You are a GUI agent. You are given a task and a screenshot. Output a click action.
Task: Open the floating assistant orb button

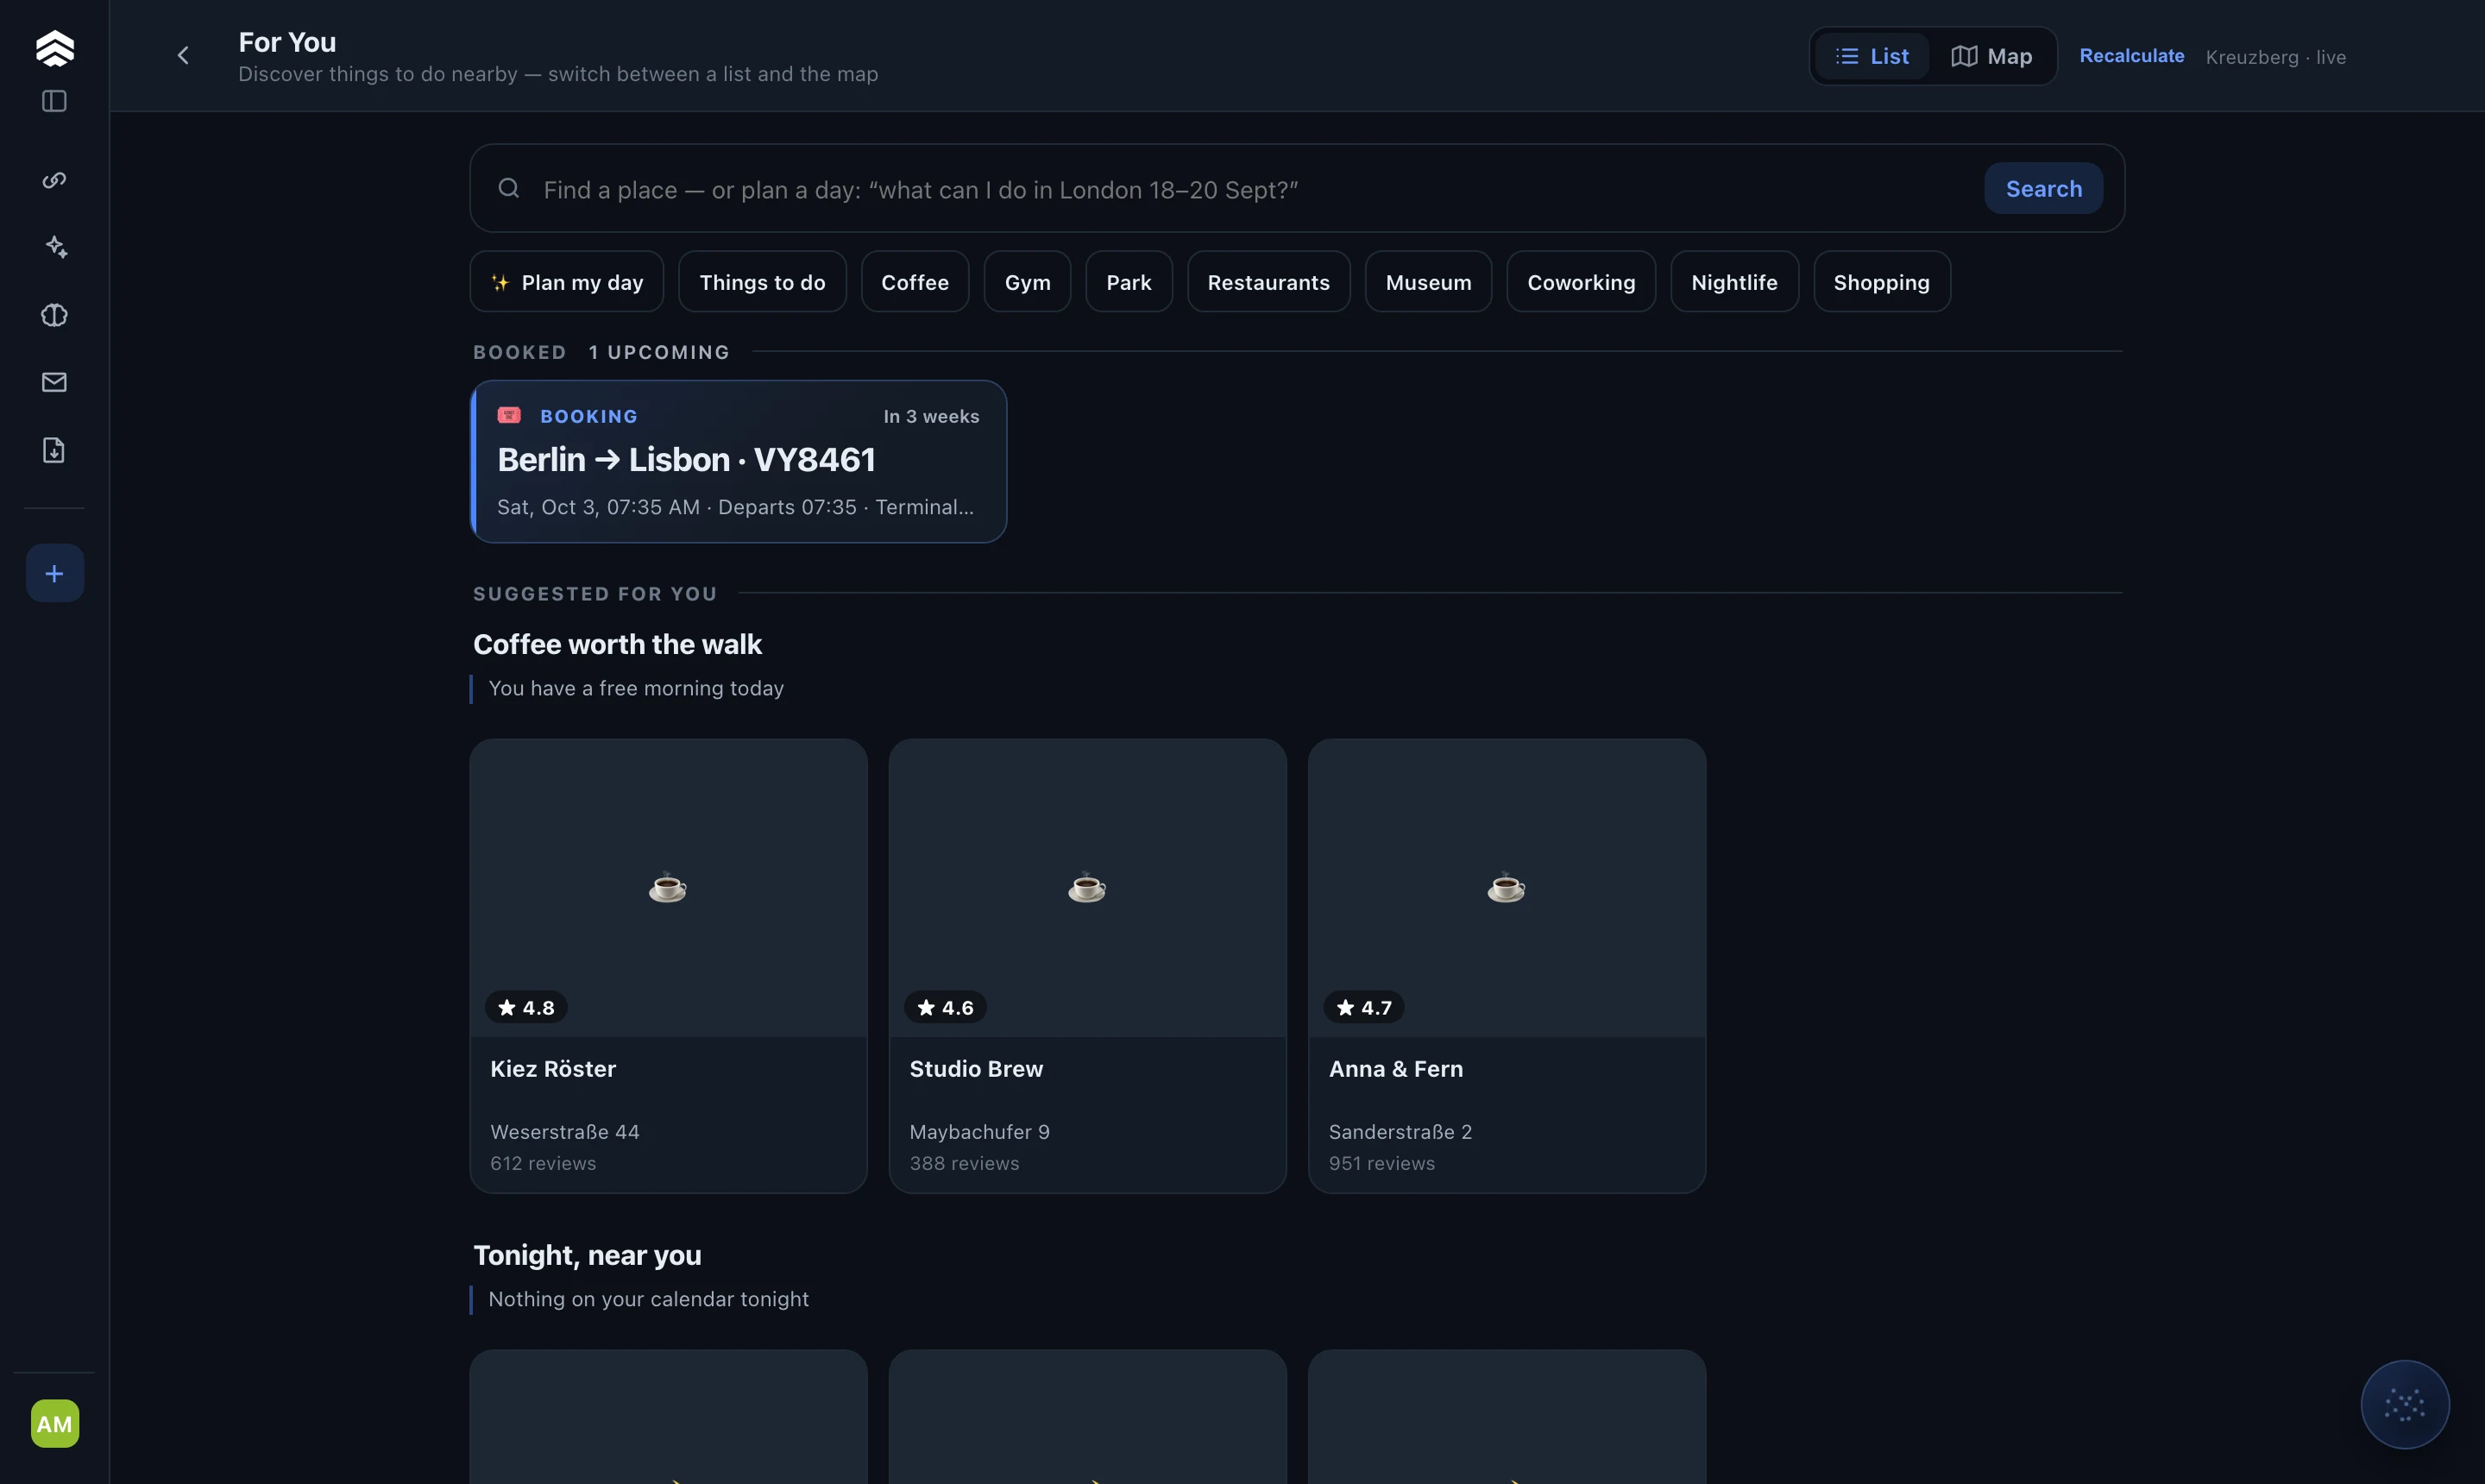[2405, 1404]
